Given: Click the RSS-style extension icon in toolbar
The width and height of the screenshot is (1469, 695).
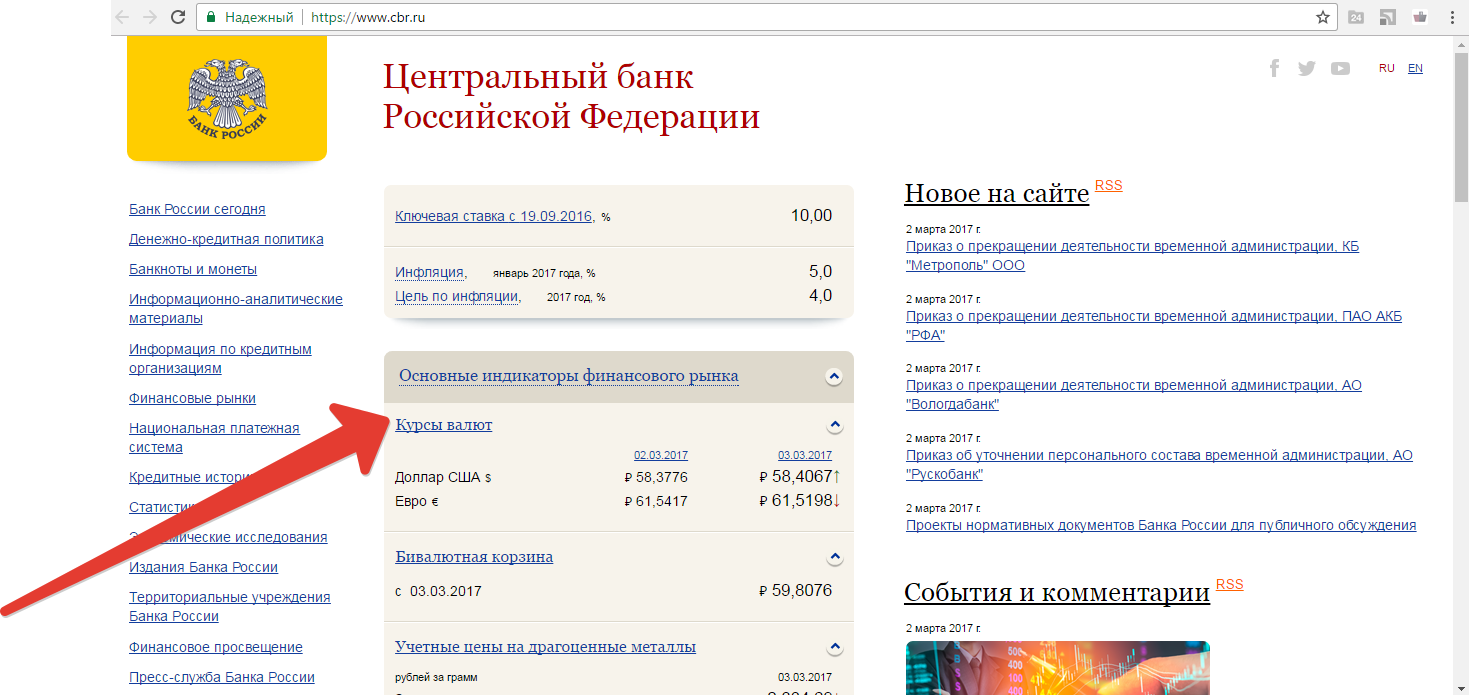Looking at the screenshot, I should [x=1387, y=17].
